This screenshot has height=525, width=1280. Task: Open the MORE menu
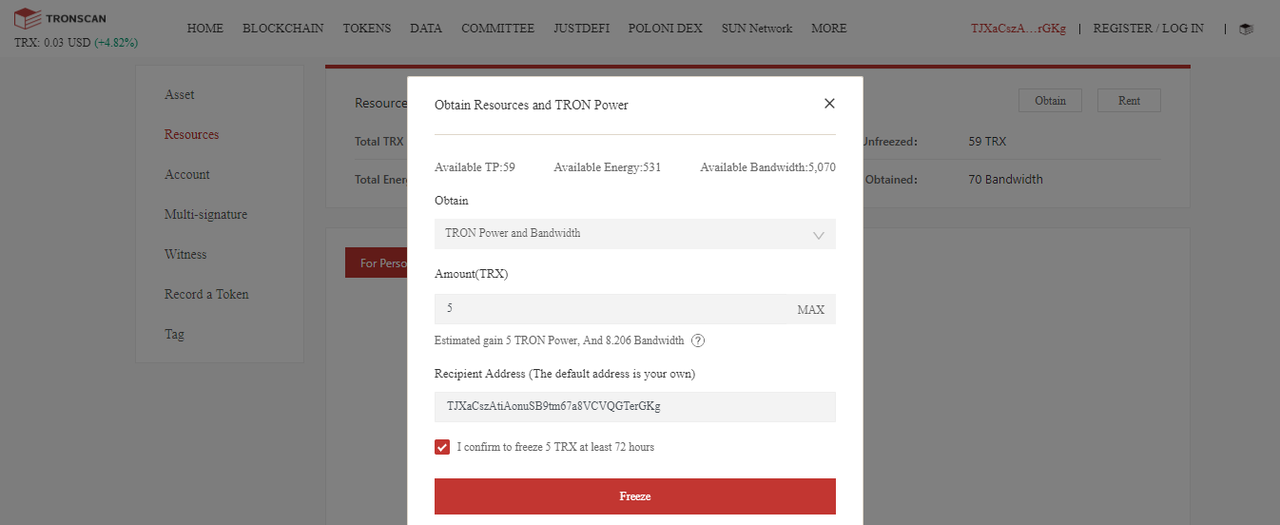click(x=829, y=29)
